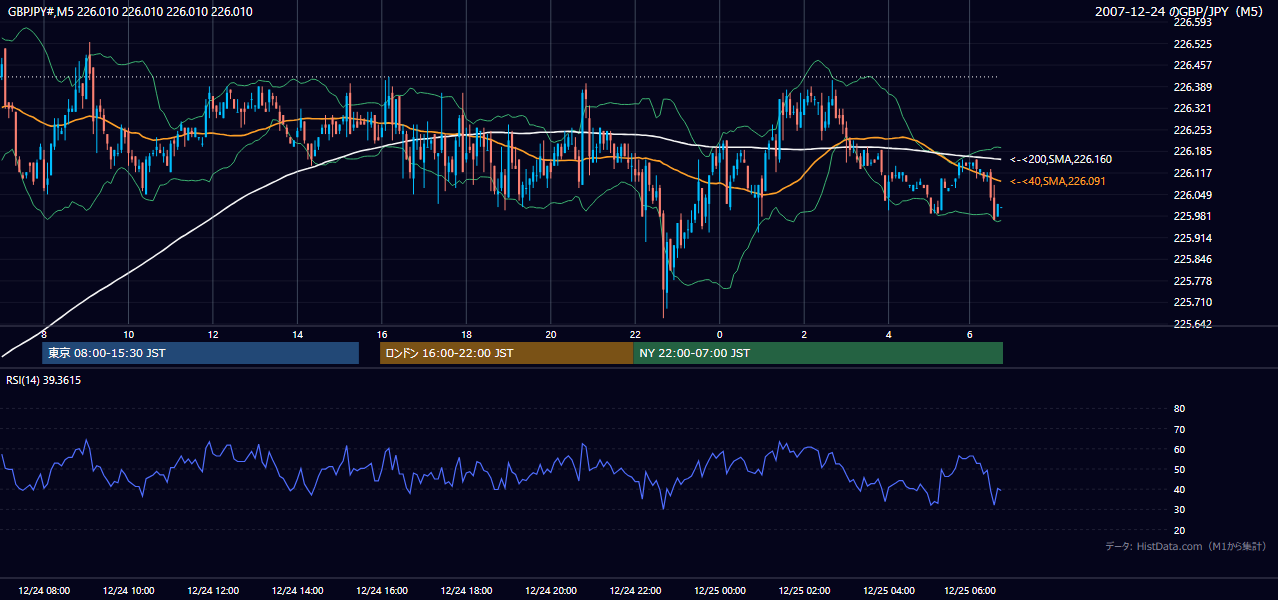Click the 12/25 04:00 bottom time label

[x=888, y=591]
